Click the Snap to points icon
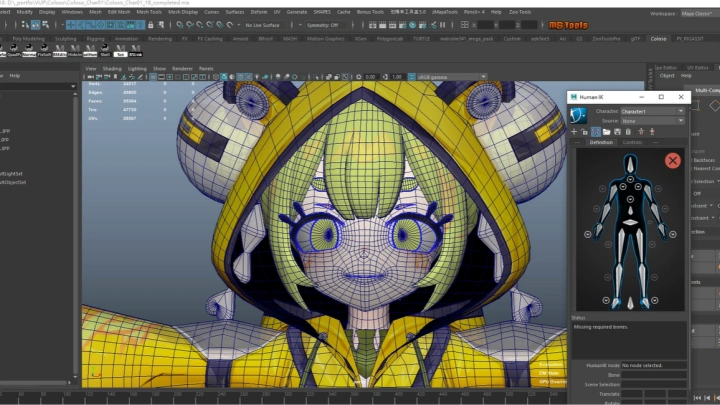720x405 pixels. [199, 25]
